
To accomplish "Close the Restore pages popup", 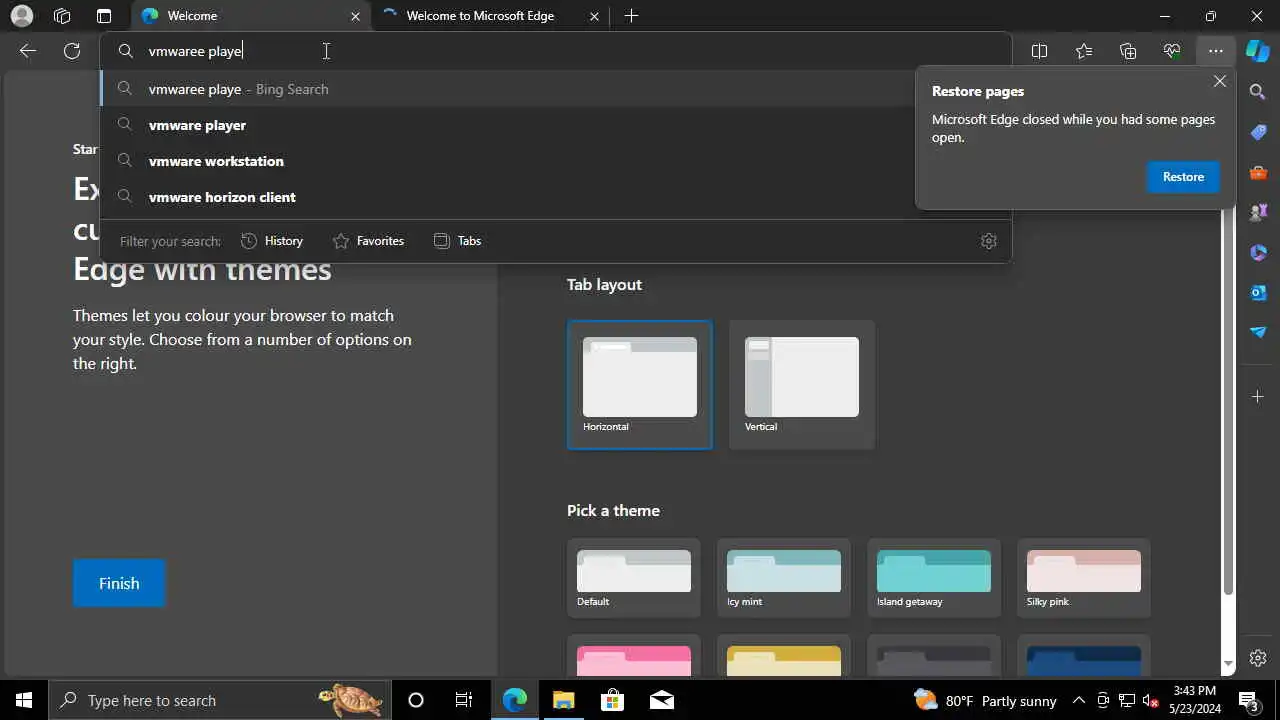I will 1220,82.
